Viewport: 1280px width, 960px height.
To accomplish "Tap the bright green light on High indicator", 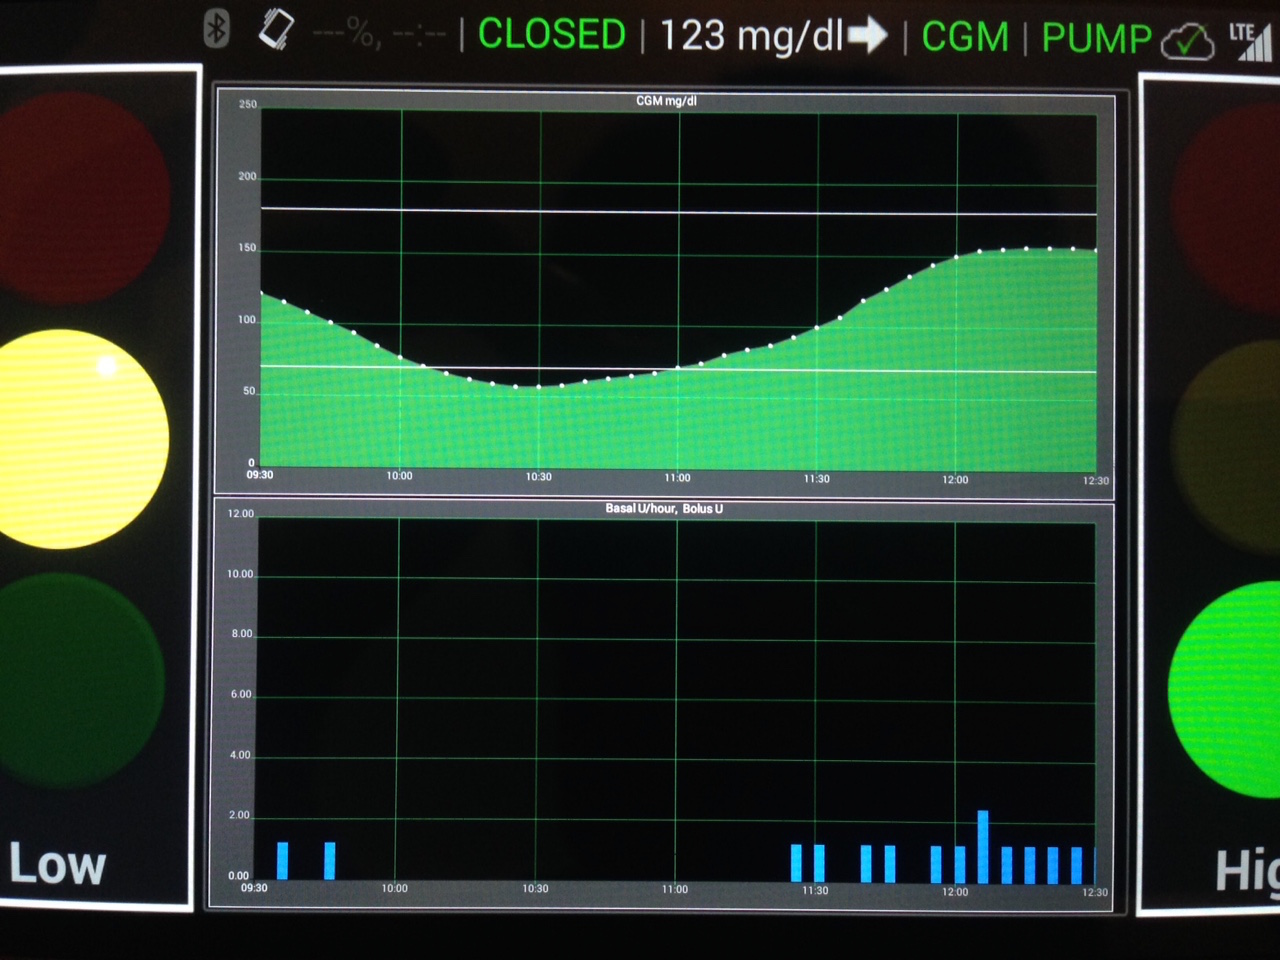I will click(x=1226, y=688).
